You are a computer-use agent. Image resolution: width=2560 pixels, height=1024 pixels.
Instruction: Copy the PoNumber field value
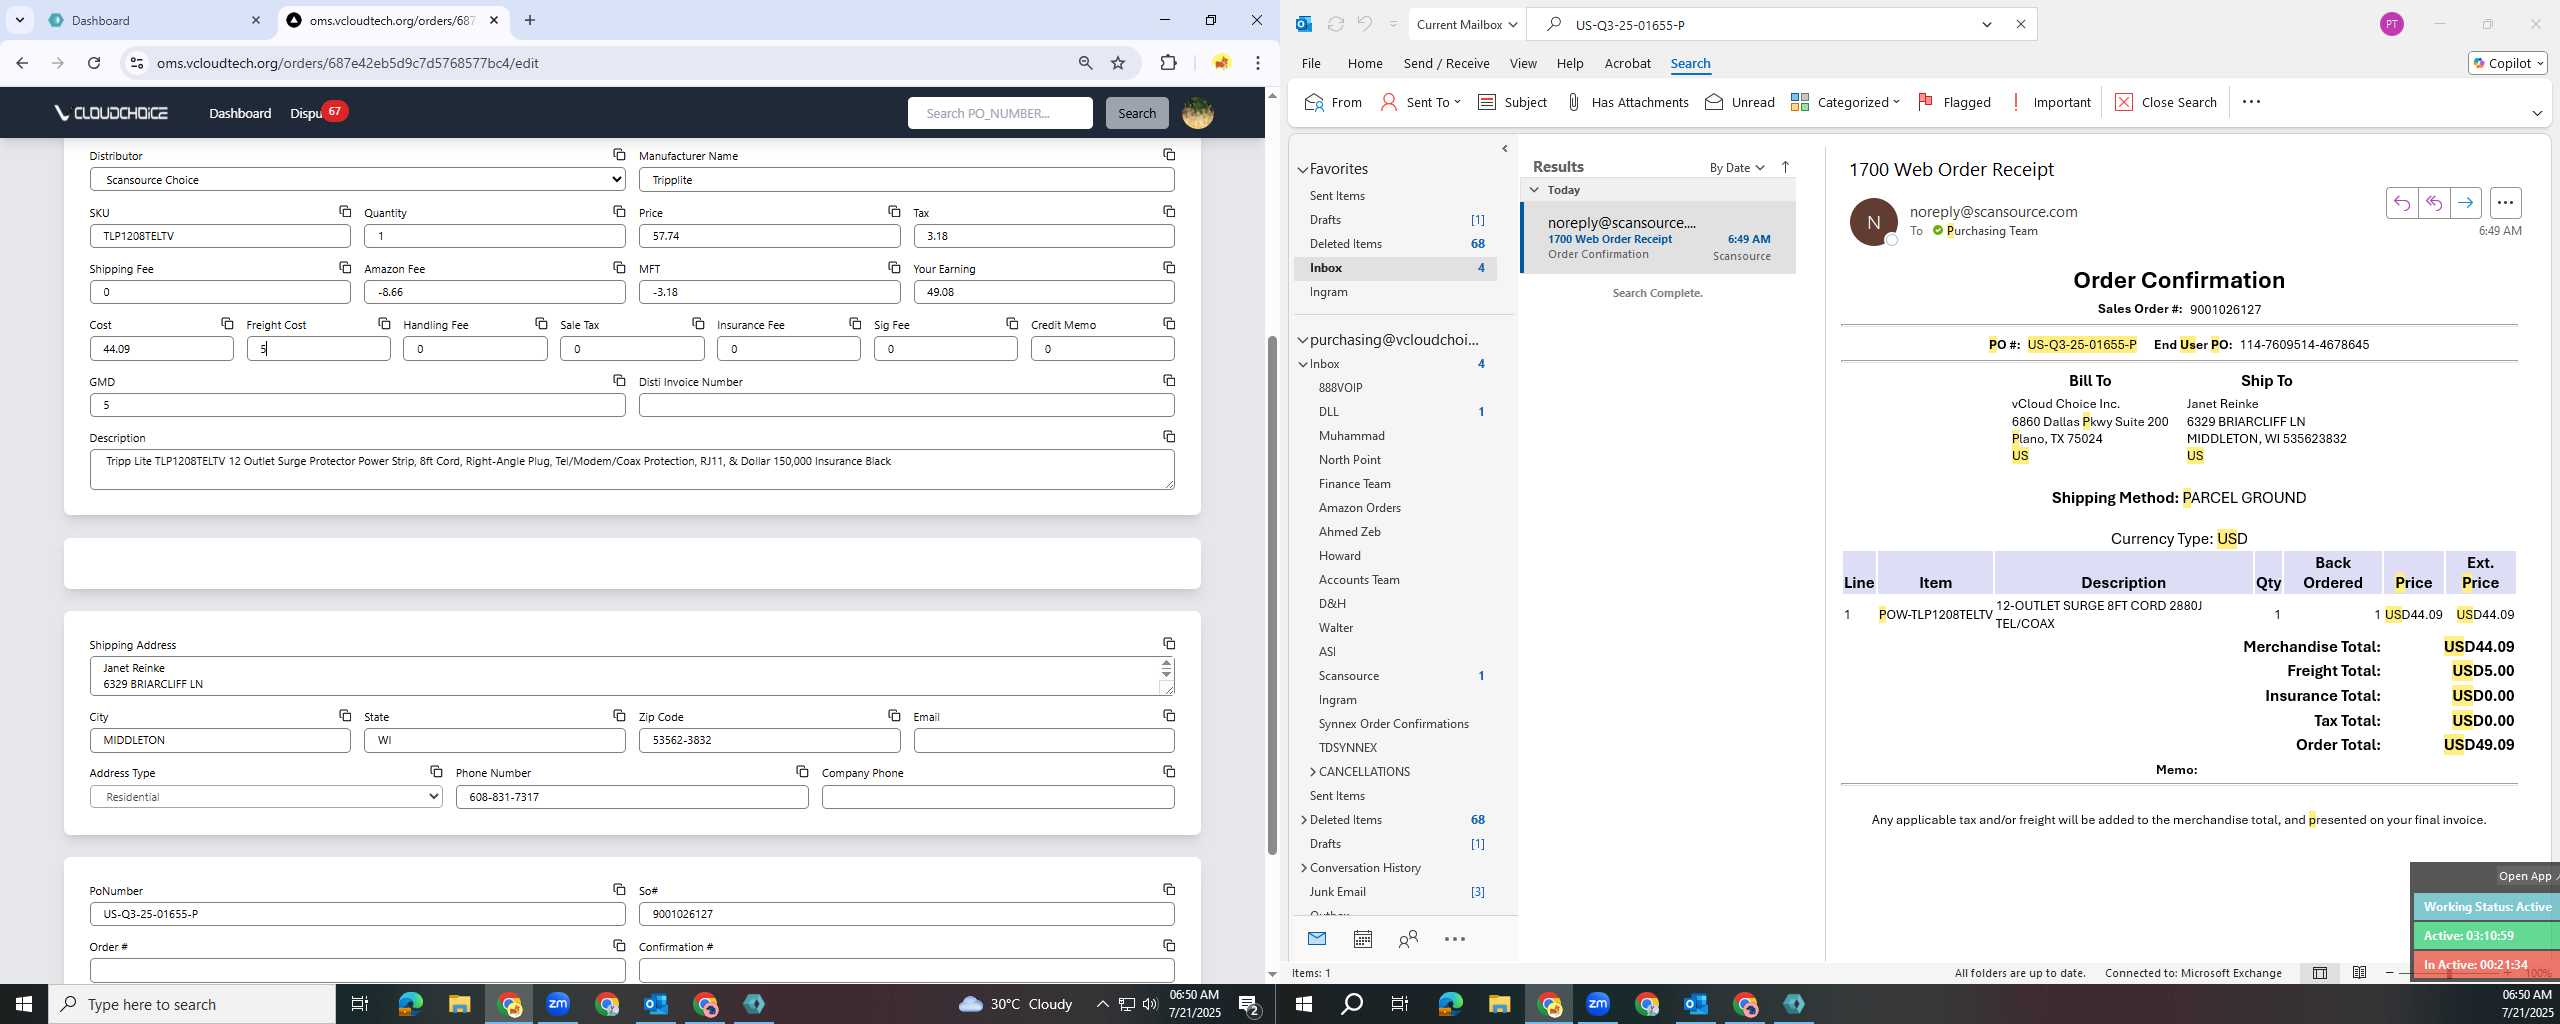pyautogui.click(x=619, y=889)
